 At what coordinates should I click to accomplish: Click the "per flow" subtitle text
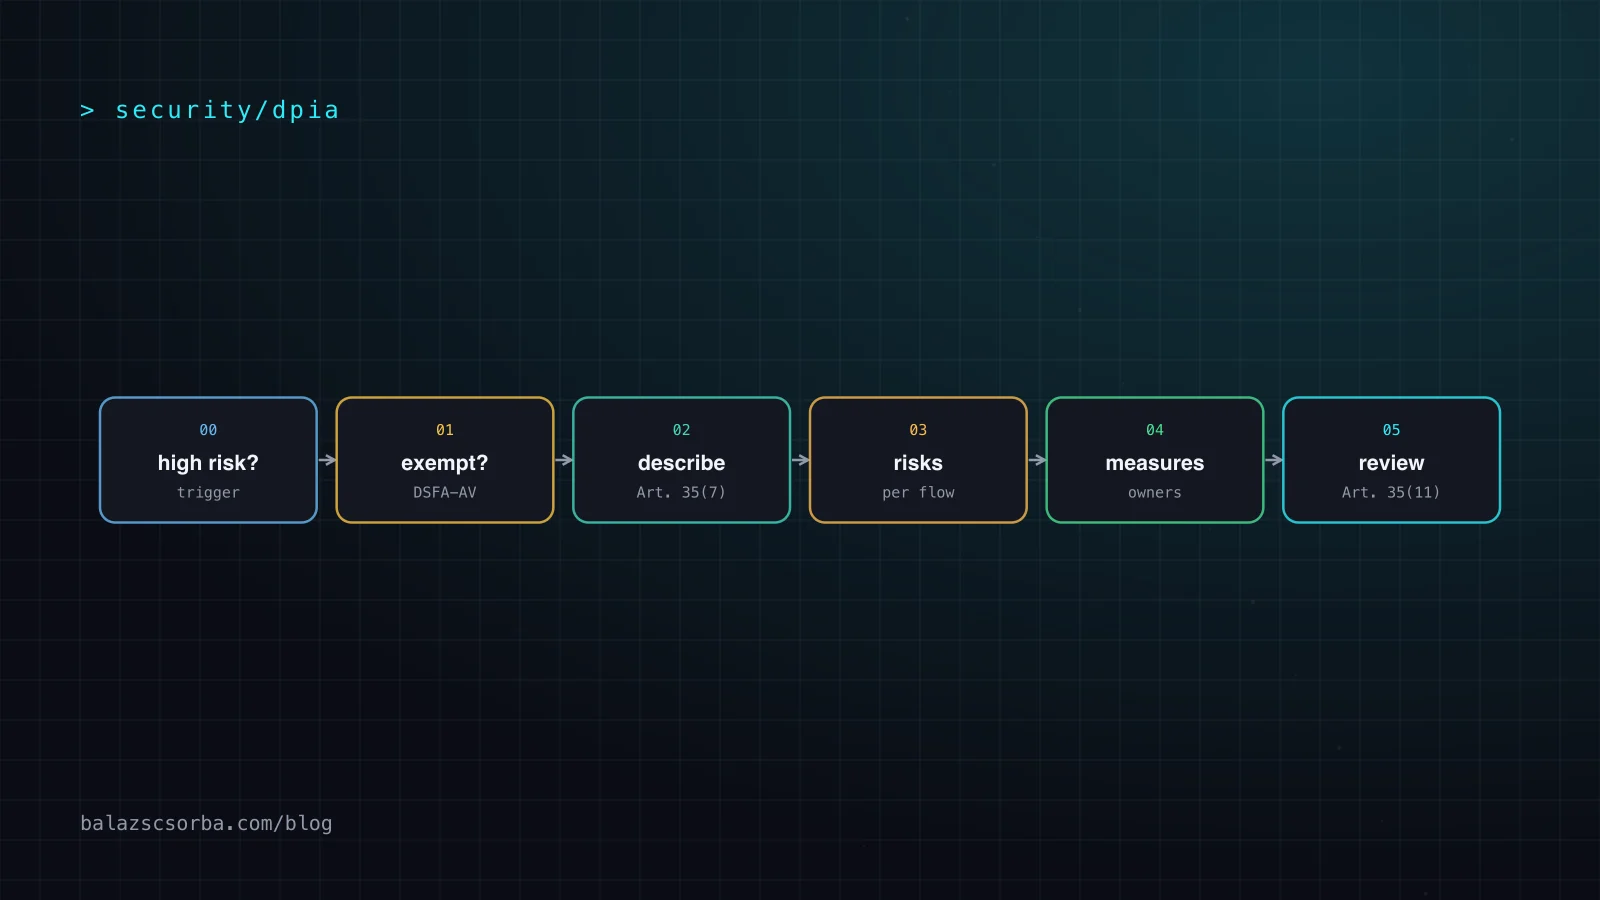tap(918, 492)
